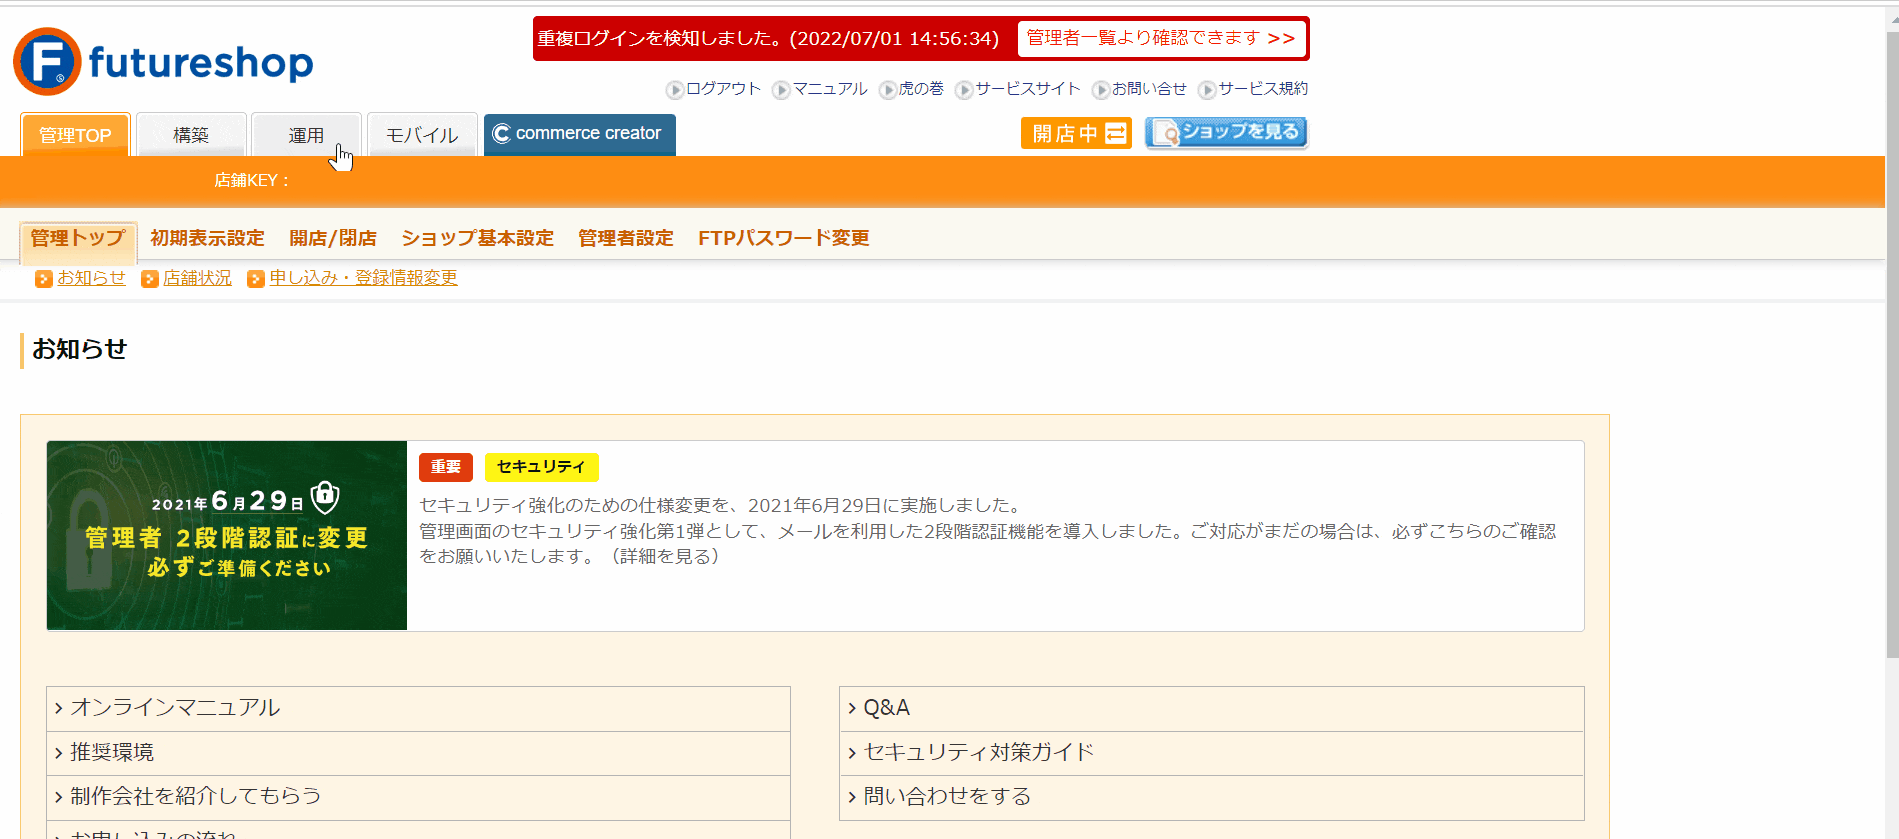The height and width of the screenshot is (839, 1899).
Task: Switch to the モバイル tab
Action: click(422, 135)
